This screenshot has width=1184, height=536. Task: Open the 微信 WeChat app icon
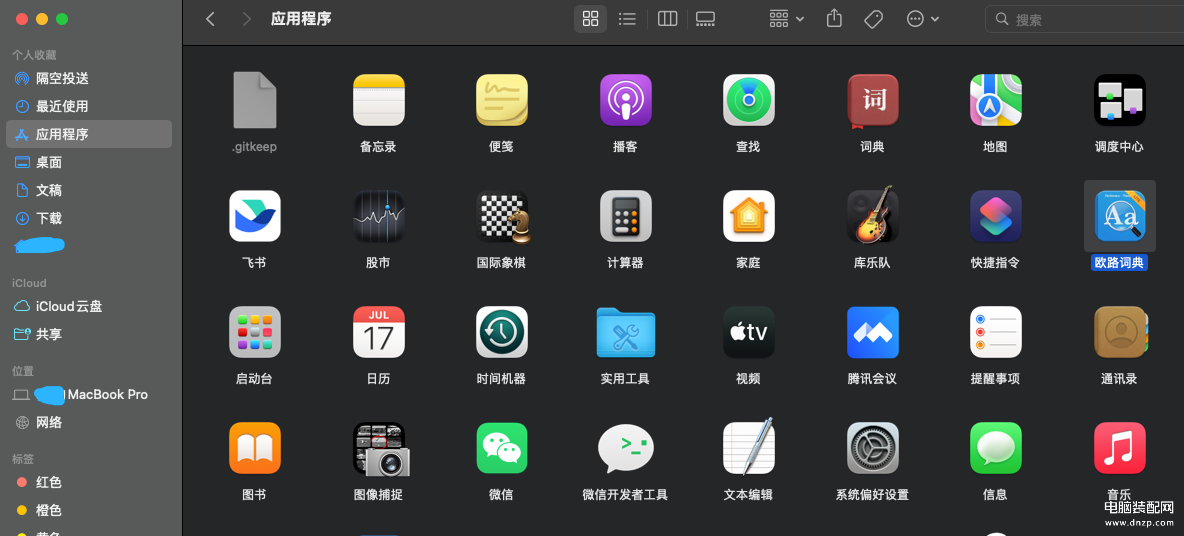click(x=501, y=448)
